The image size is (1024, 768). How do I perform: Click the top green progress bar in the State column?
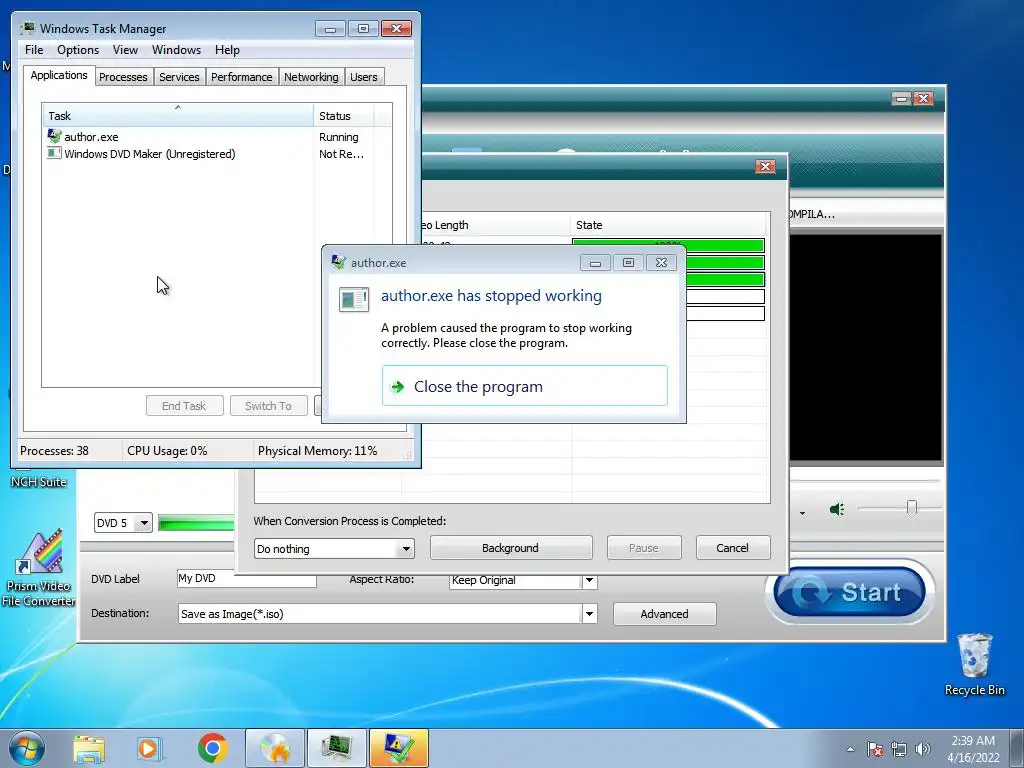tap(668, 246)
